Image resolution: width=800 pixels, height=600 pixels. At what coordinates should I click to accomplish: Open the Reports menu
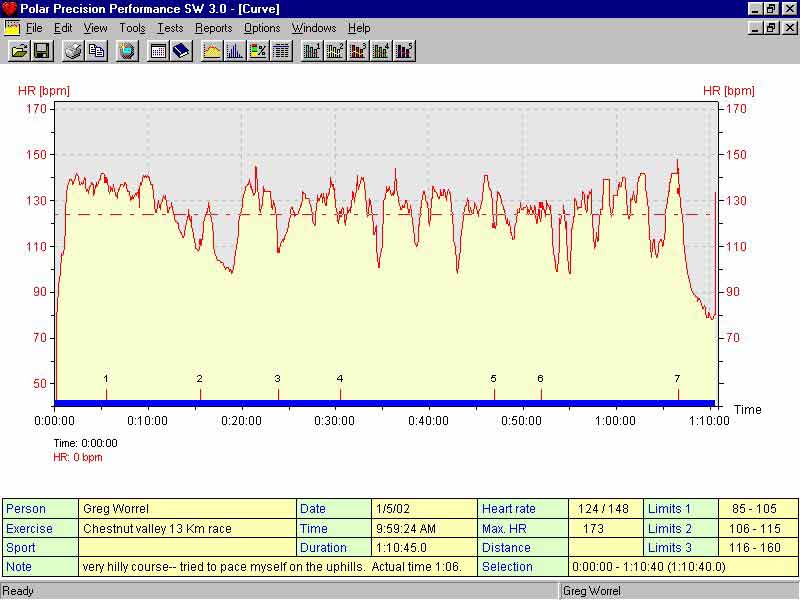click(x=213, y=28)
